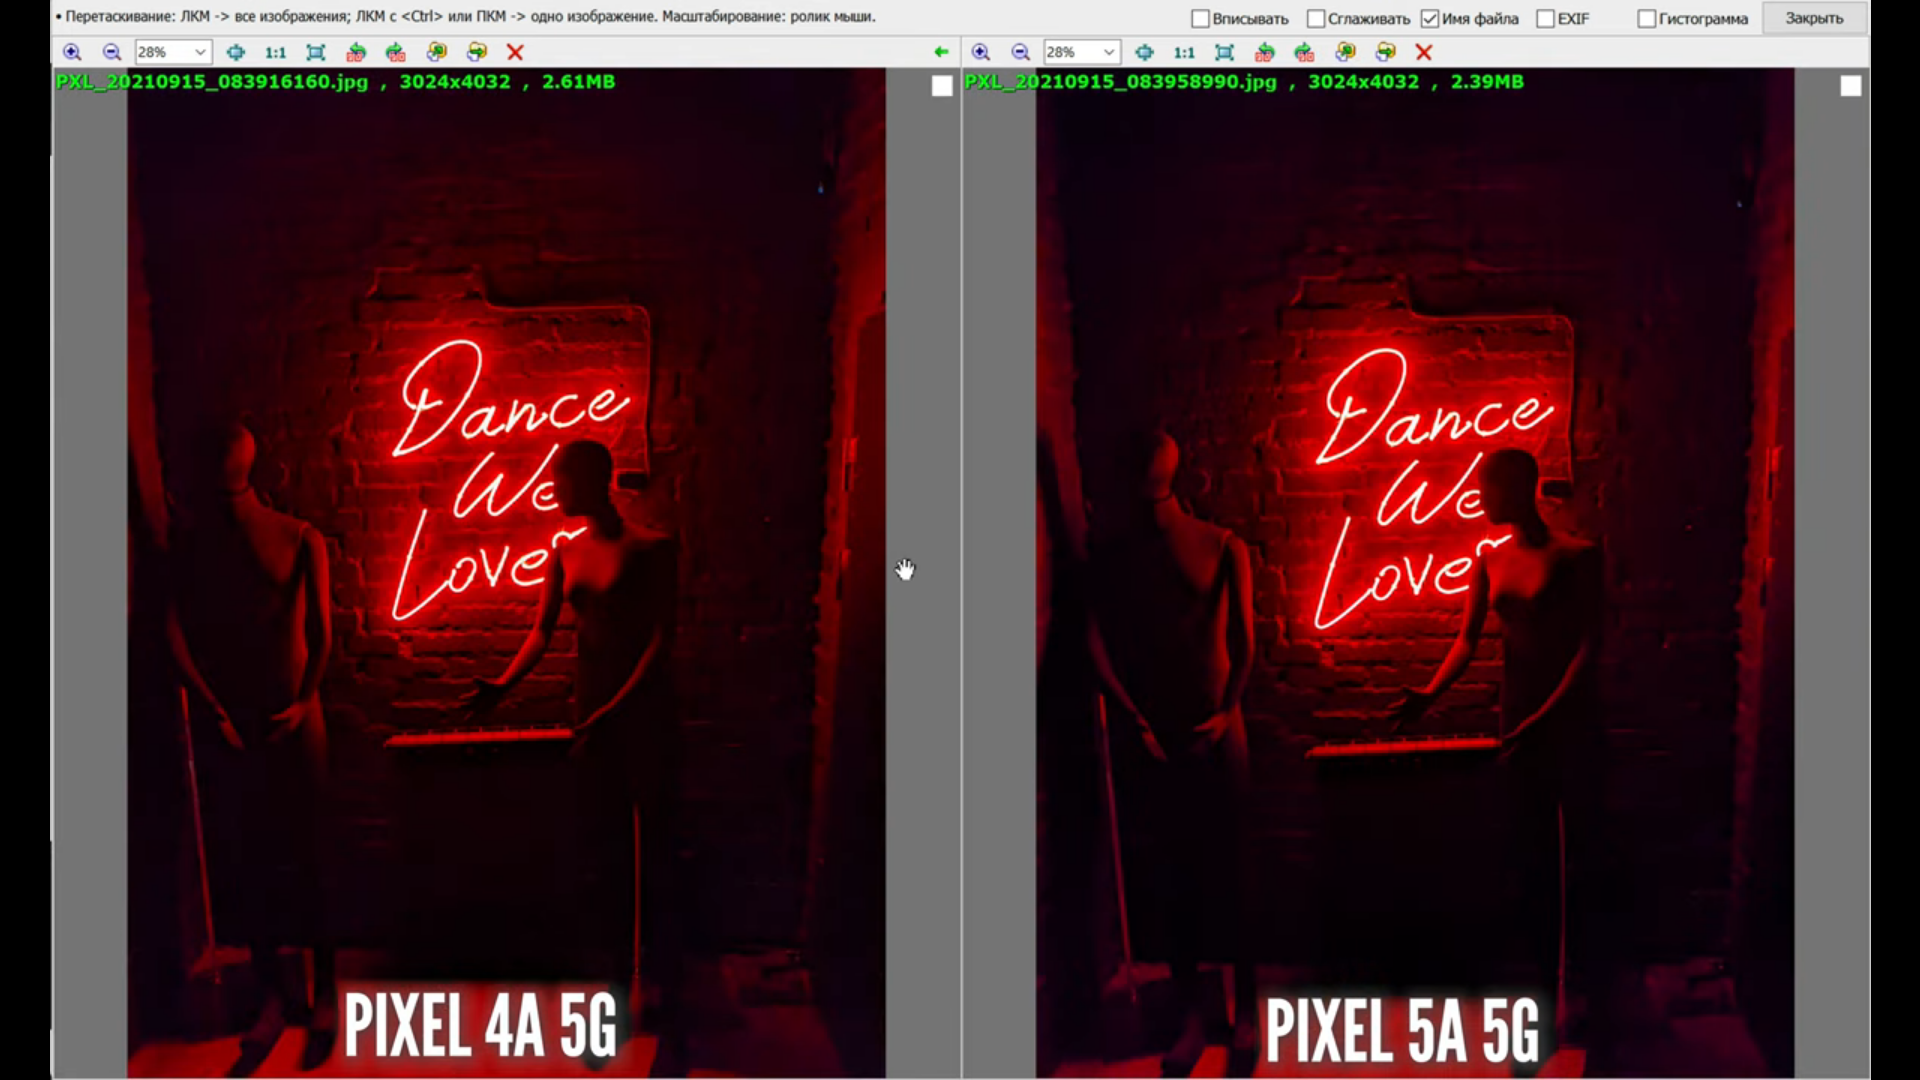Image resolution: width=1920 pixels, height=1080 pixels.
Task: Enable the Вписывать checkbox
Action: click(x=1200, y=19)
